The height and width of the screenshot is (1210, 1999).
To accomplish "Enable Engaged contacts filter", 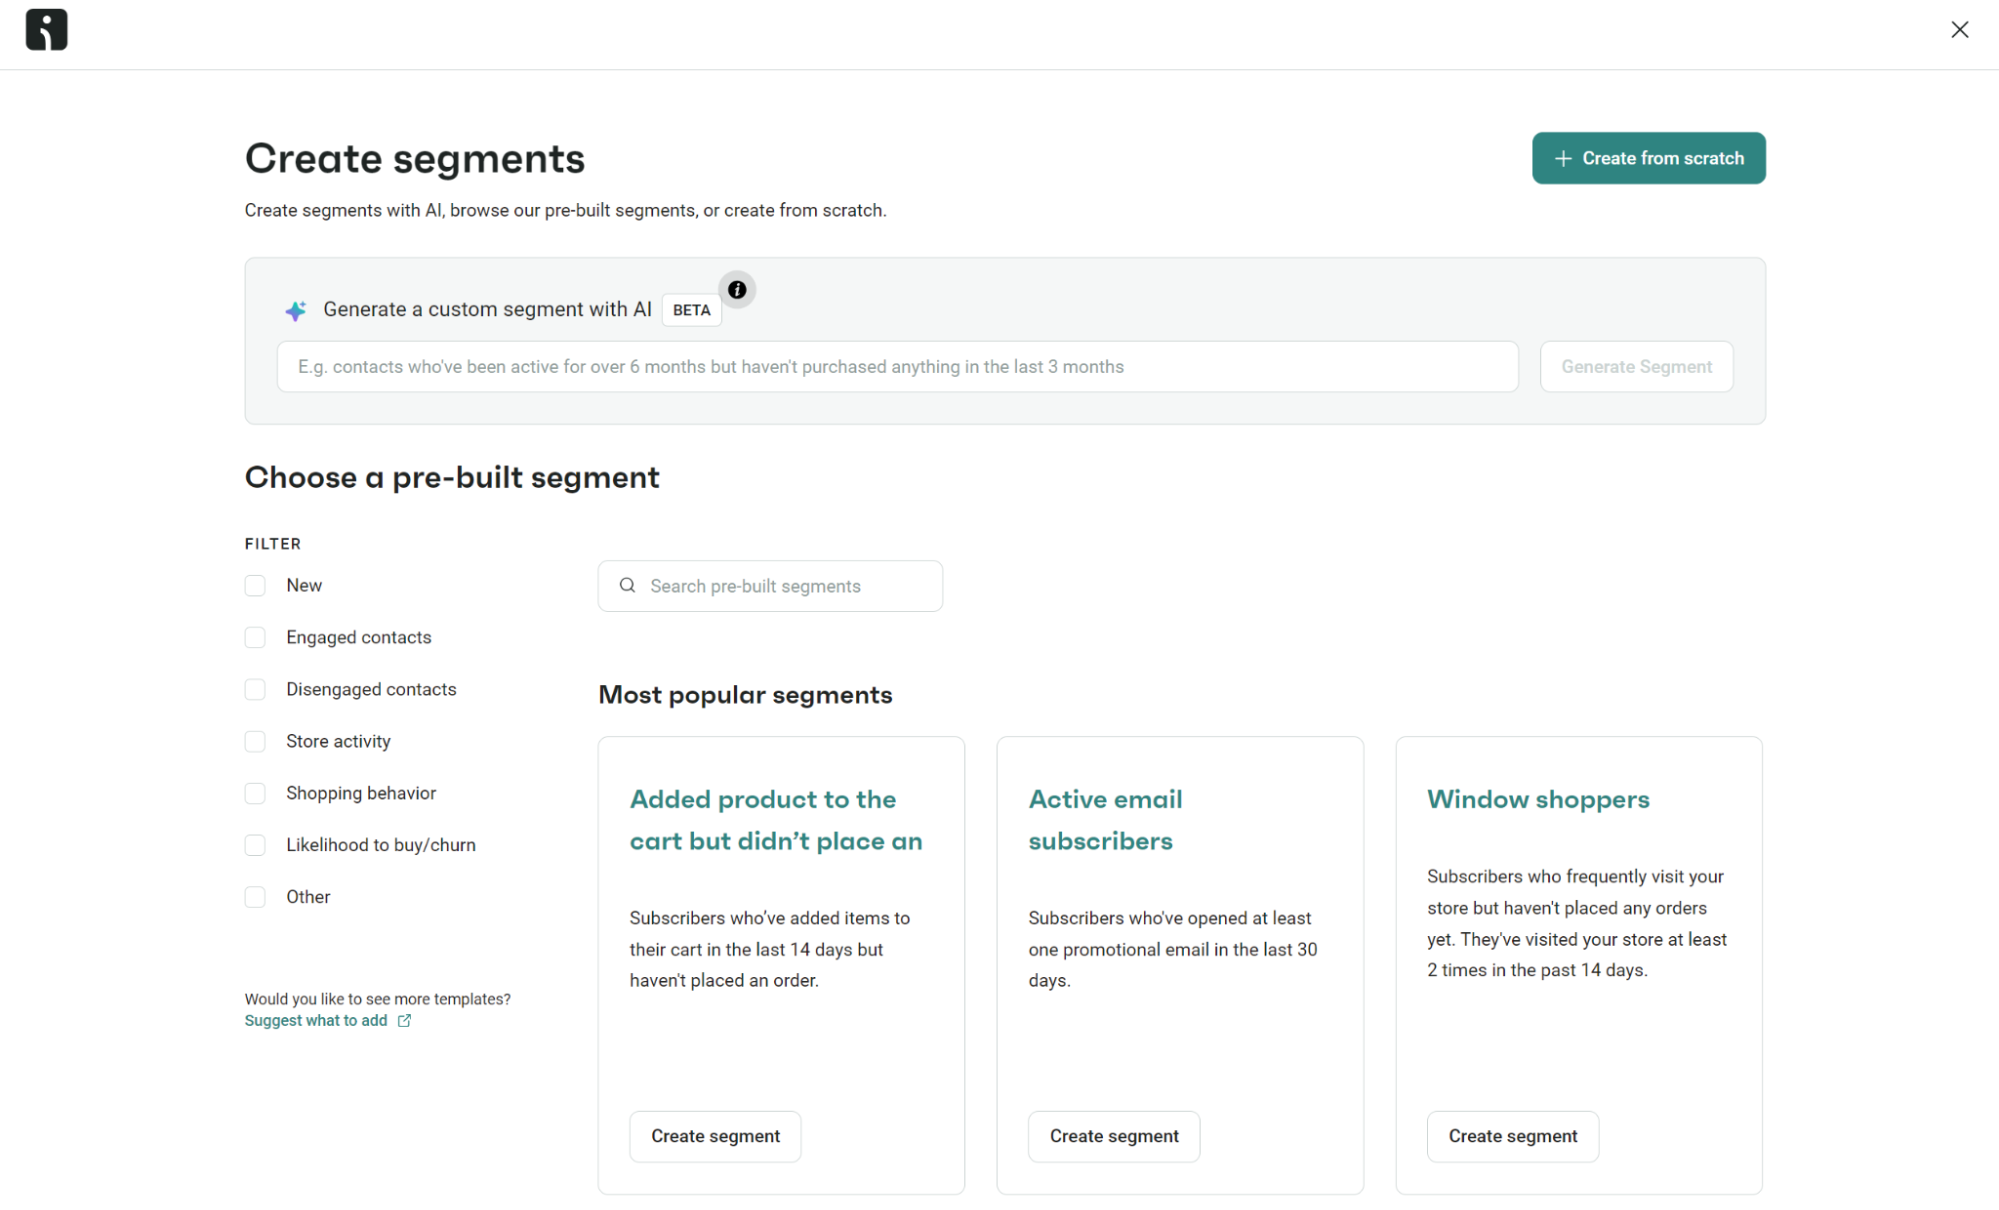I will point(256,638).
